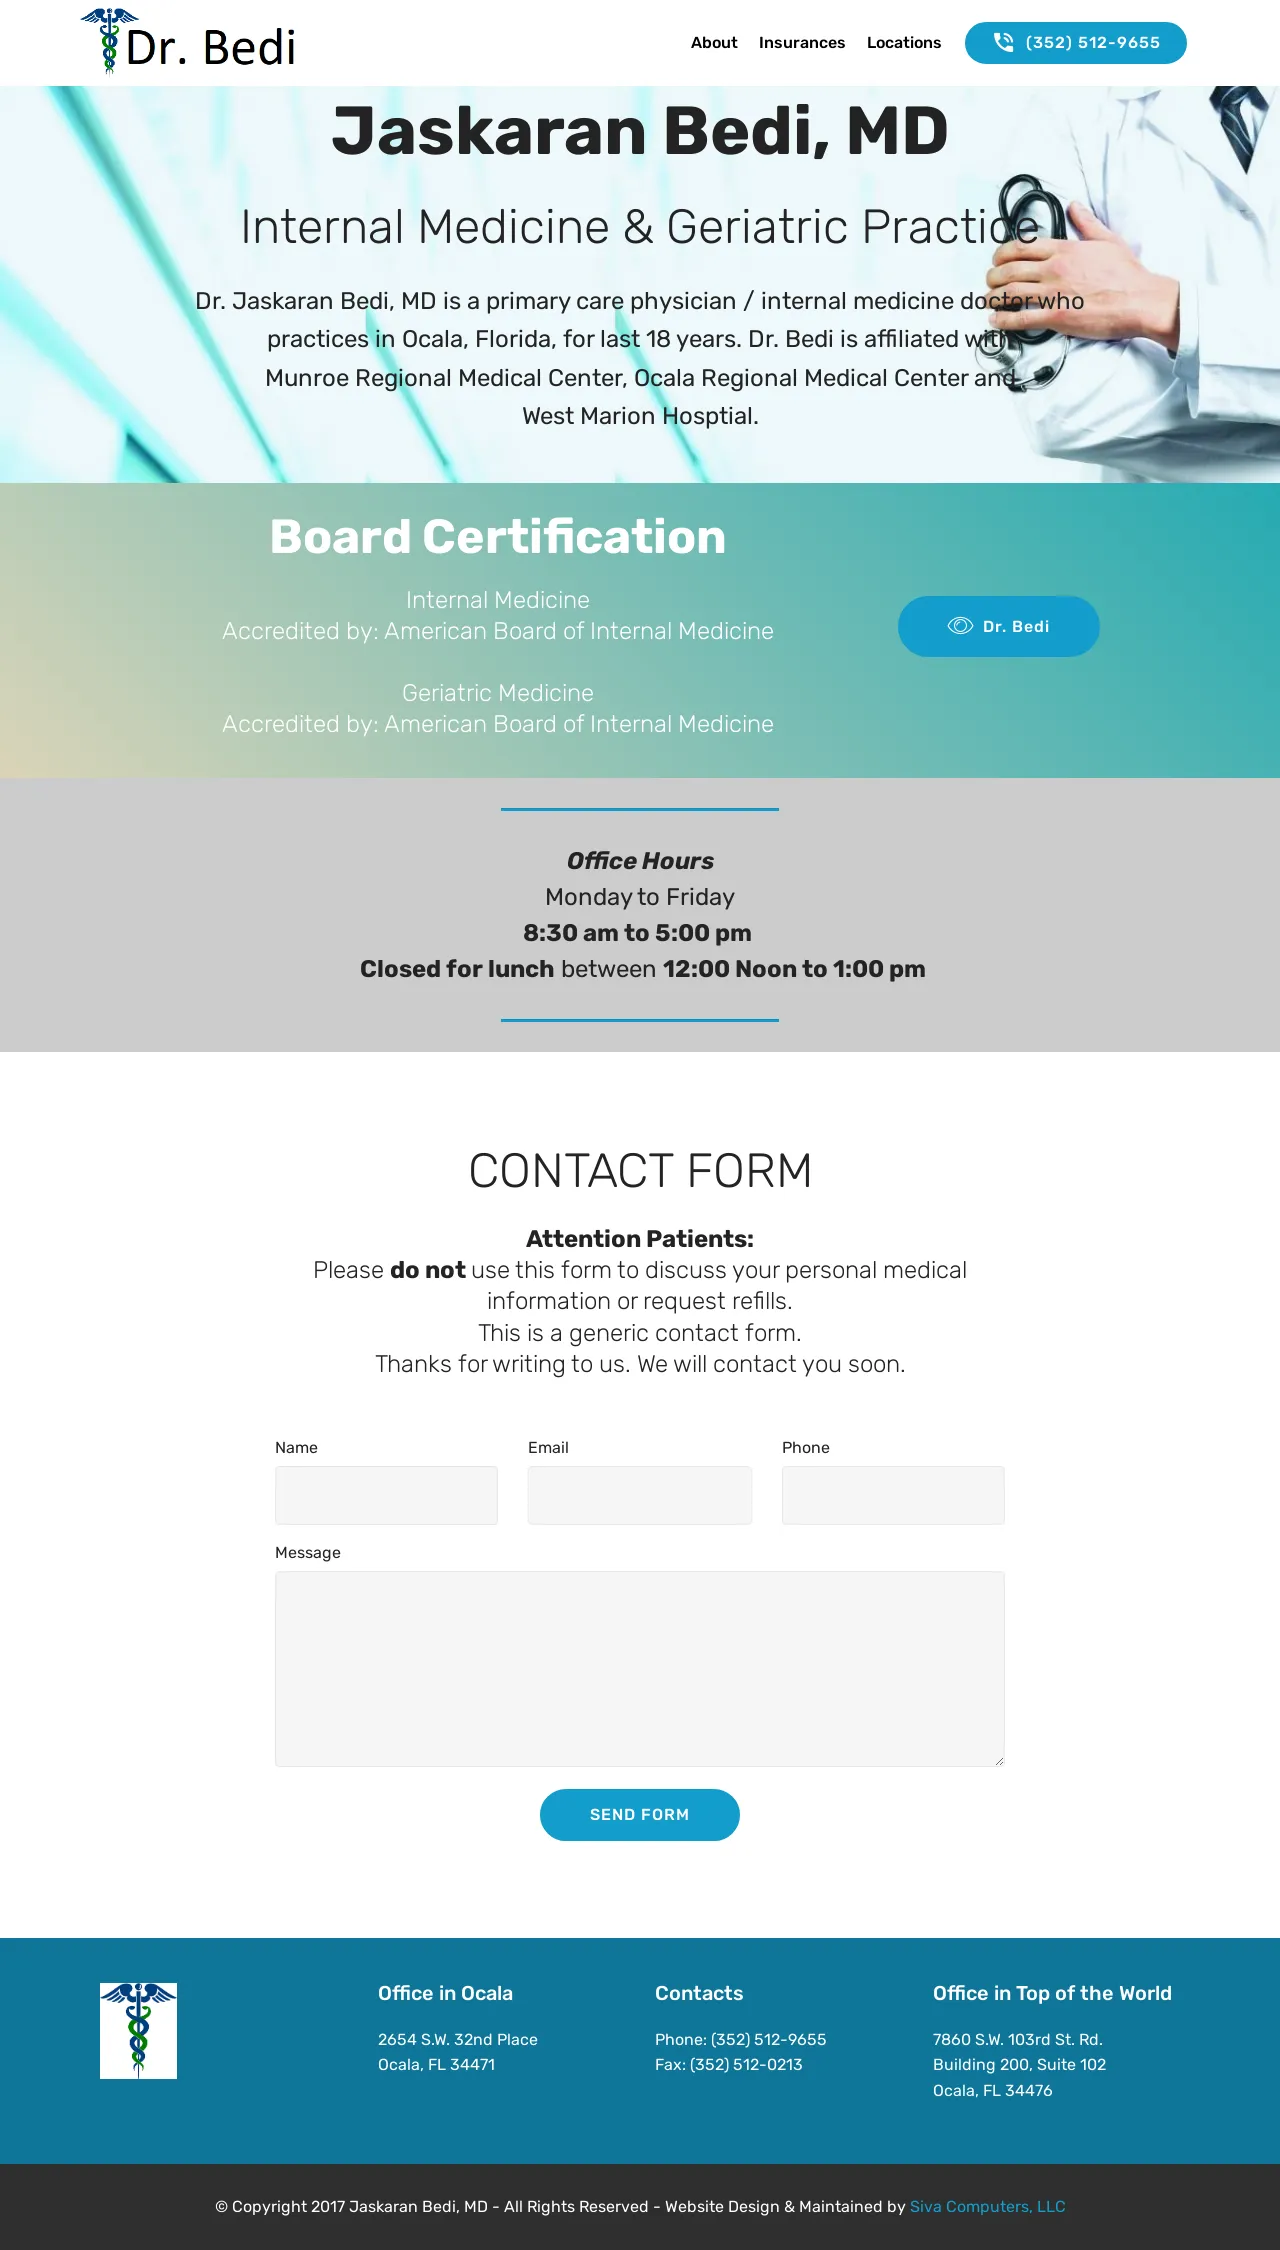Click the Office in Ocala footer heading
The height and width of the screenshot is (2250, 1280).
[x=445, y=1993]
